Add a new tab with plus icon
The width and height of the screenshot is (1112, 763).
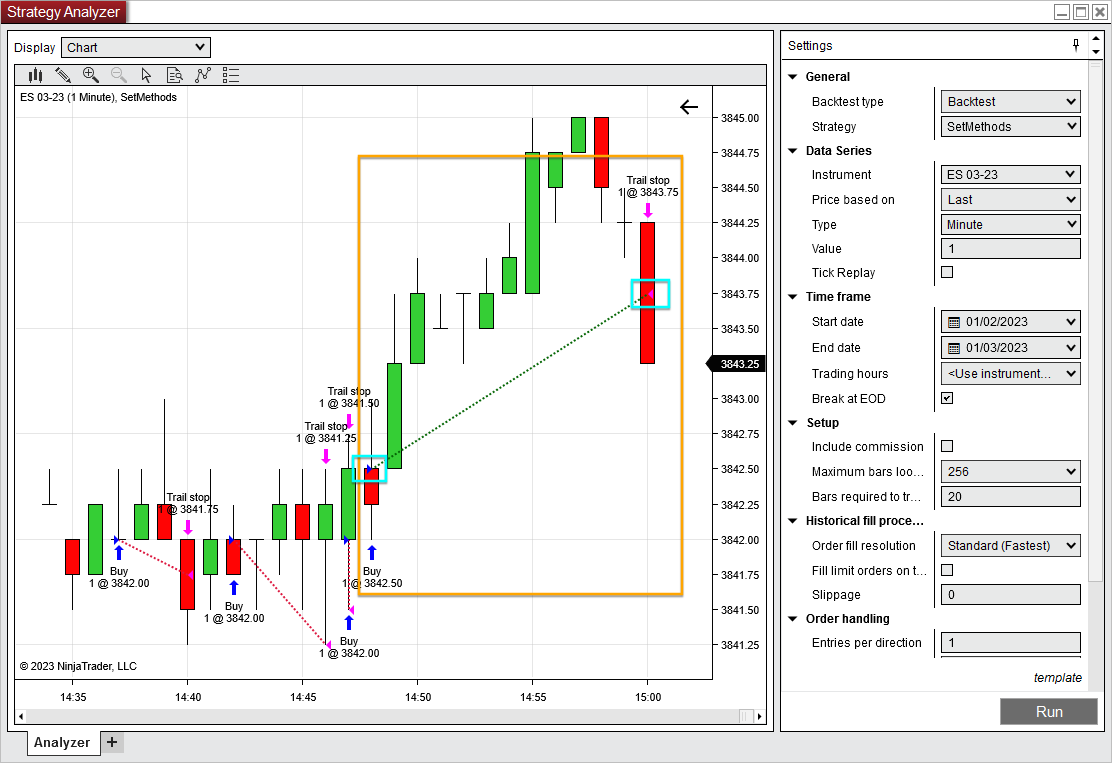coord(112,742)
